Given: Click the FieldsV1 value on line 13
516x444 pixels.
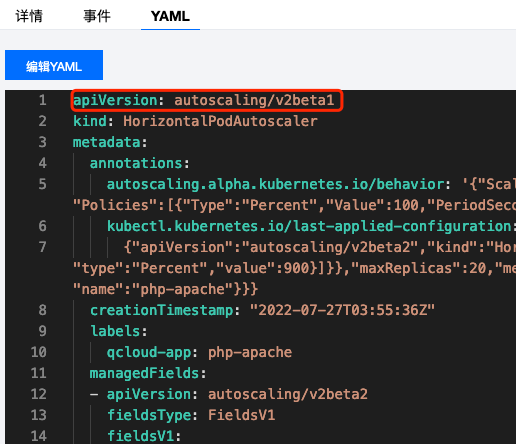Looking at the screenshot, I should click(242, 415).
